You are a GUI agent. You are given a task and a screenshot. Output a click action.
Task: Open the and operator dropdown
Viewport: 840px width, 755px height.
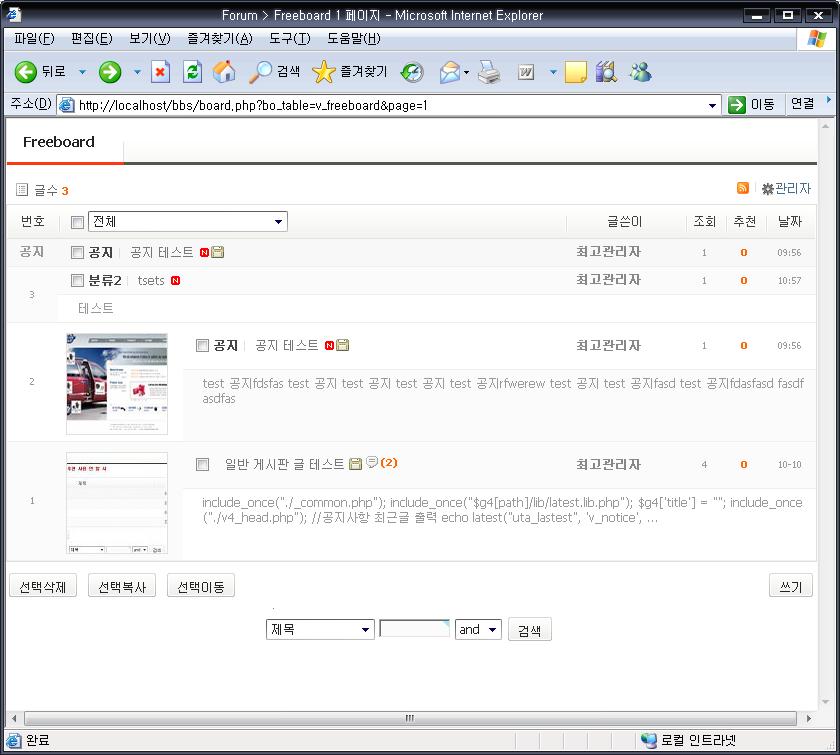click(478, 630)
